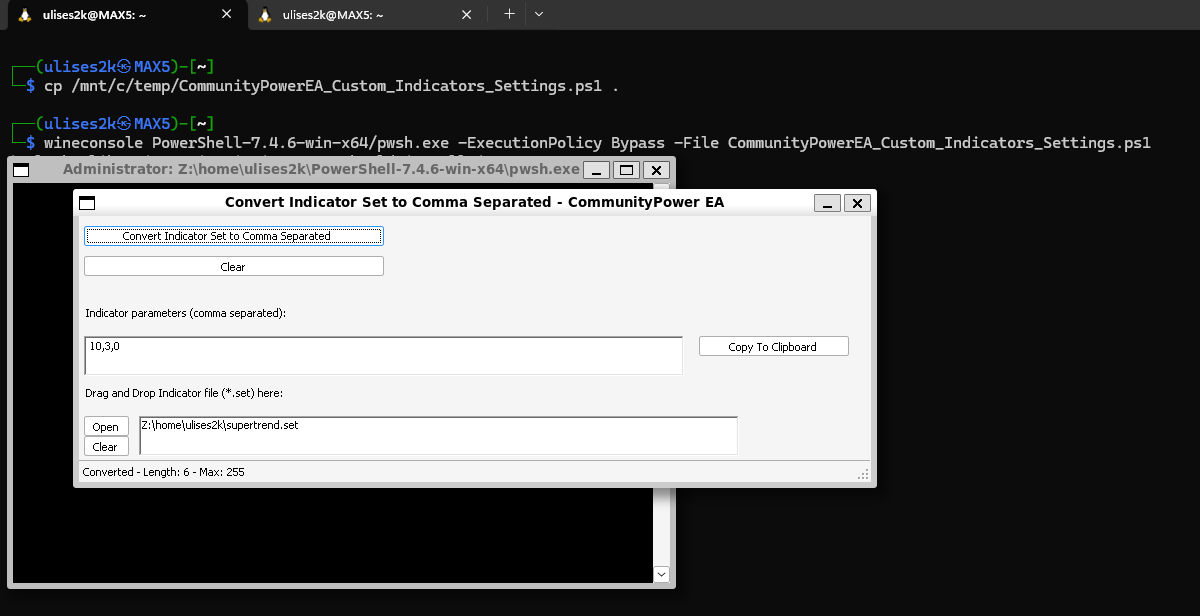Close the Convert Indicator Set dialog
1200x616 pixels.
(x=857, y=203)
